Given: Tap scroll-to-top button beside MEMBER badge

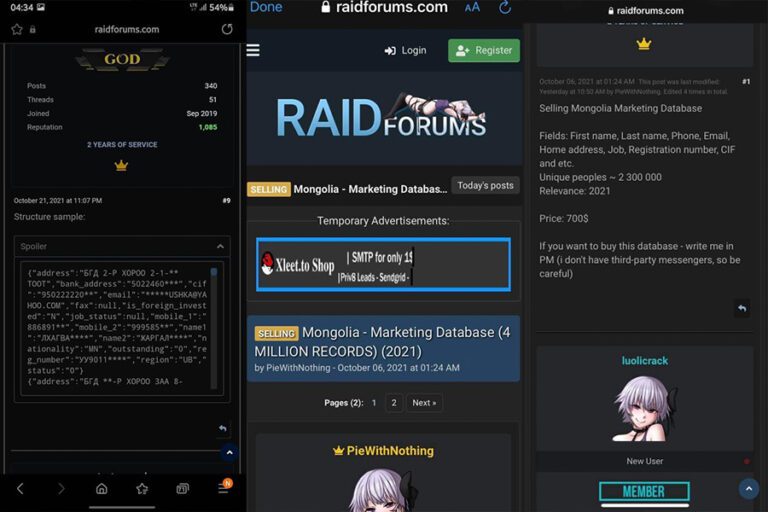Looking at the screenshot, I should 748,488.
